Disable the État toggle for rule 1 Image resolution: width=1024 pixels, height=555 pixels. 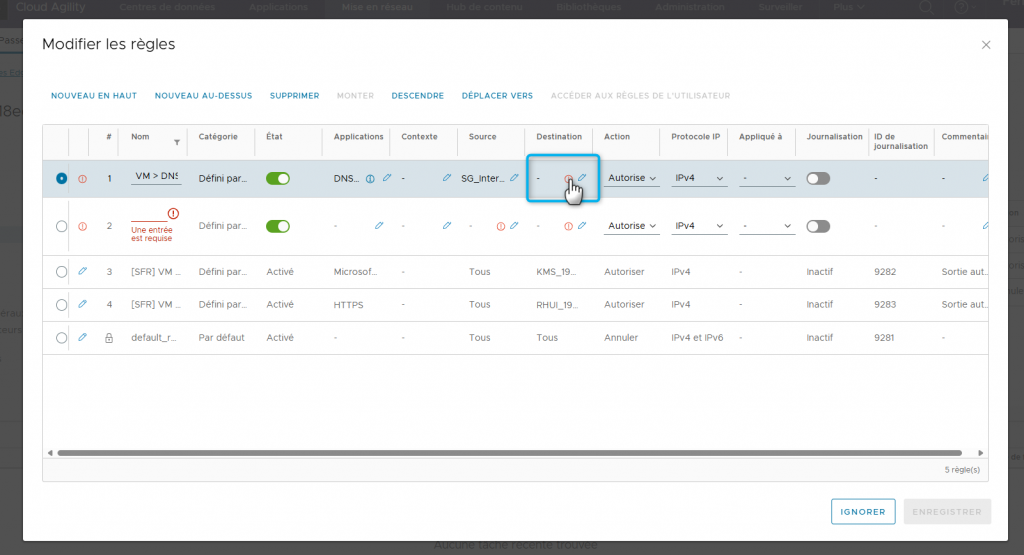tap(277, 178)
